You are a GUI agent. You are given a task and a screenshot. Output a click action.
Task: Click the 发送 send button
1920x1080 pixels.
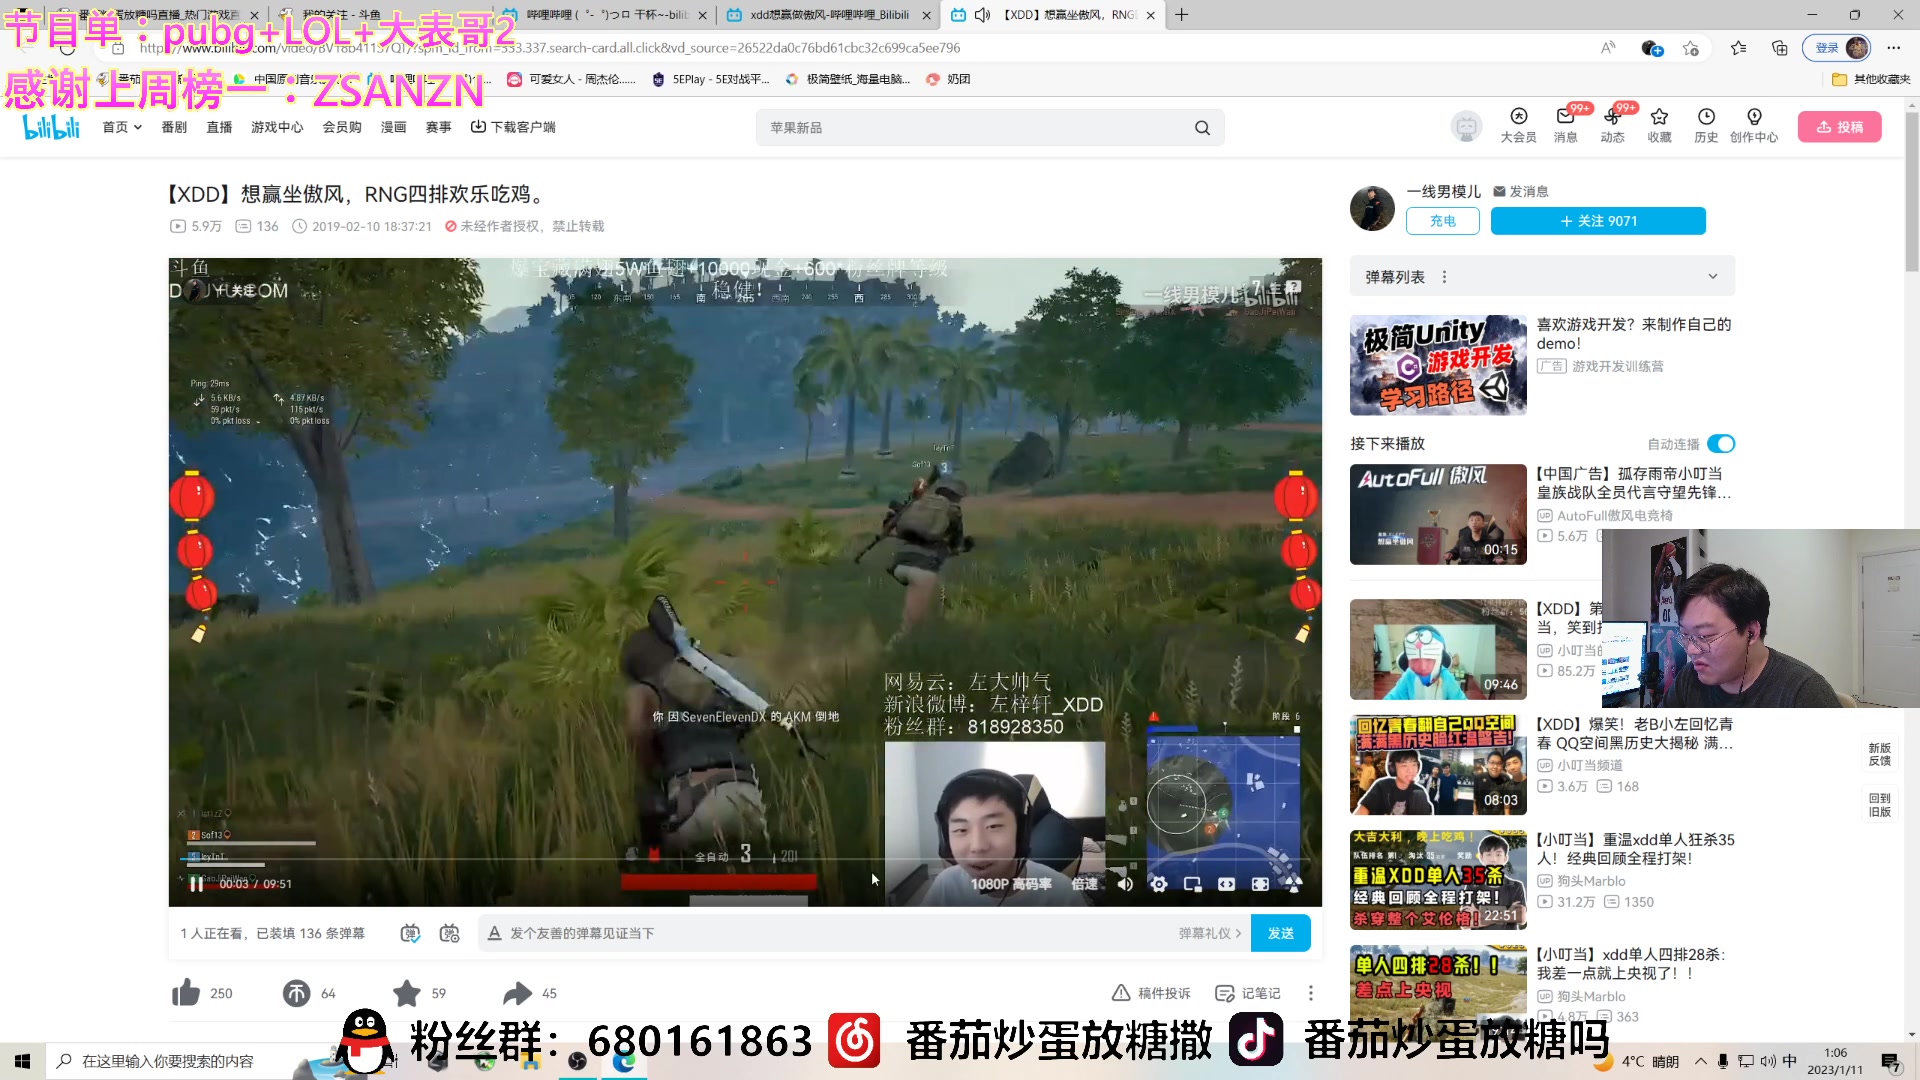point(1281,933)
